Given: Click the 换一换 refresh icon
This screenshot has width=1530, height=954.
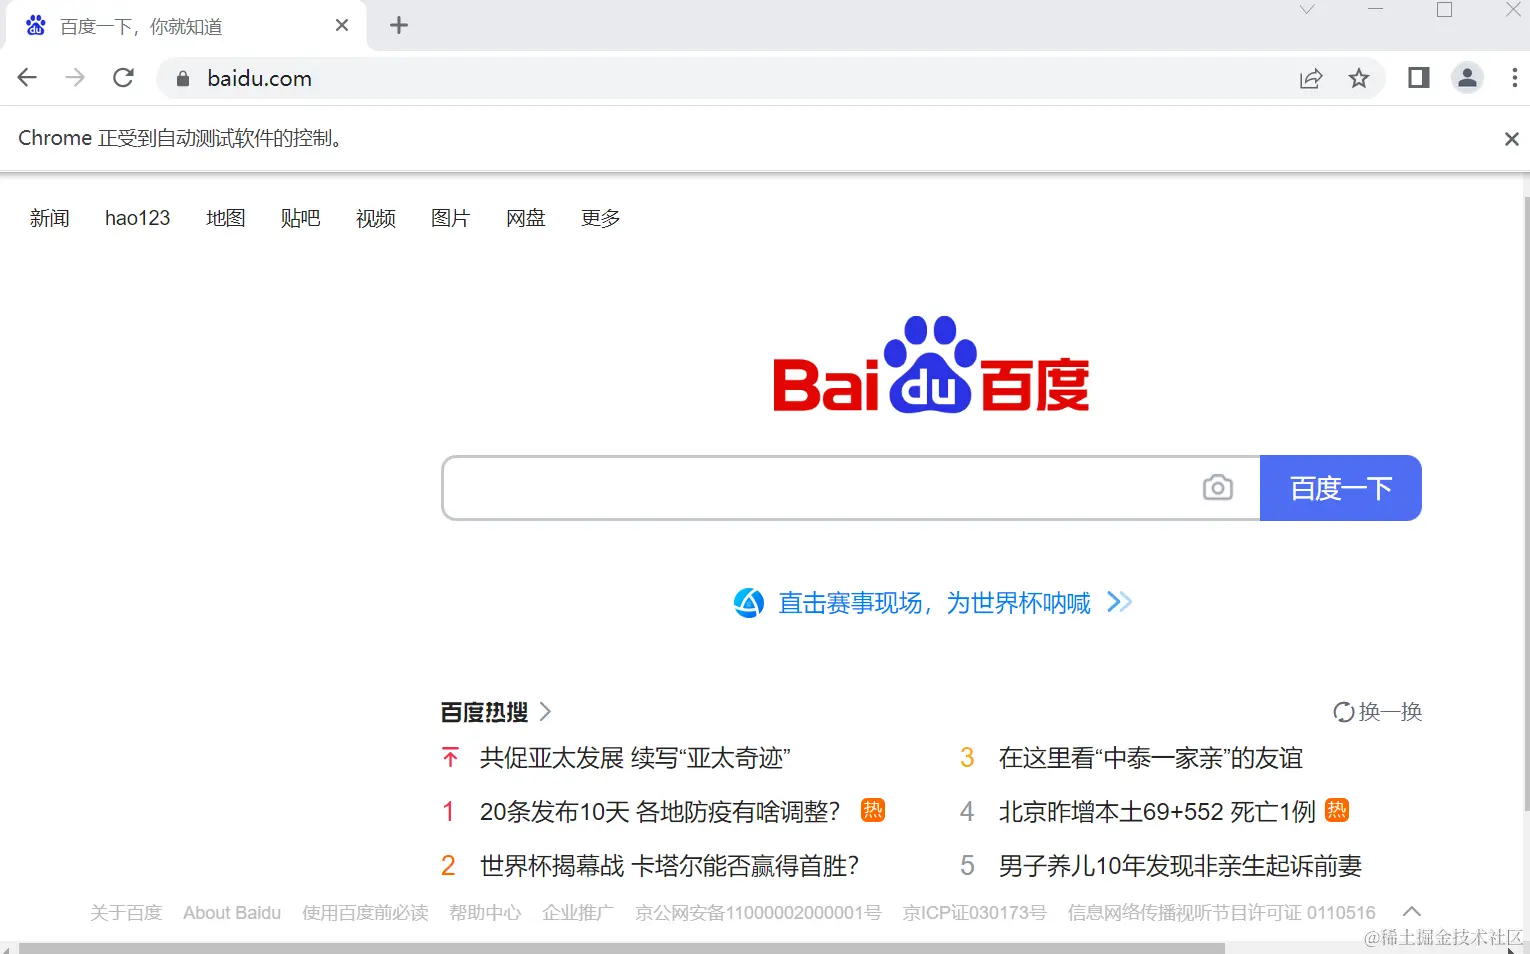Looking at the screenshot, I should 1344,712.
